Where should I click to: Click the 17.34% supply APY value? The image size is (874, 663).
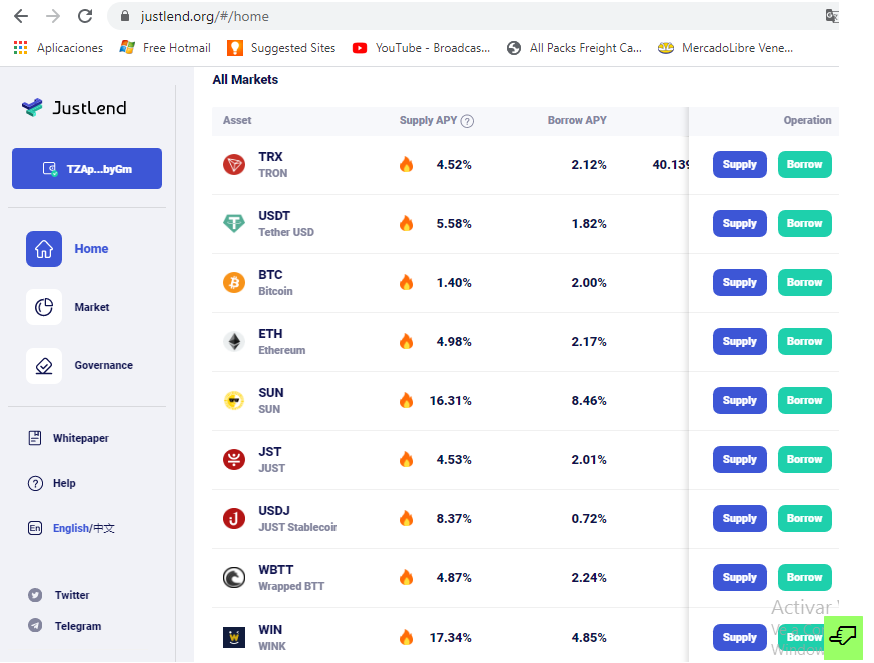point(450,637)
